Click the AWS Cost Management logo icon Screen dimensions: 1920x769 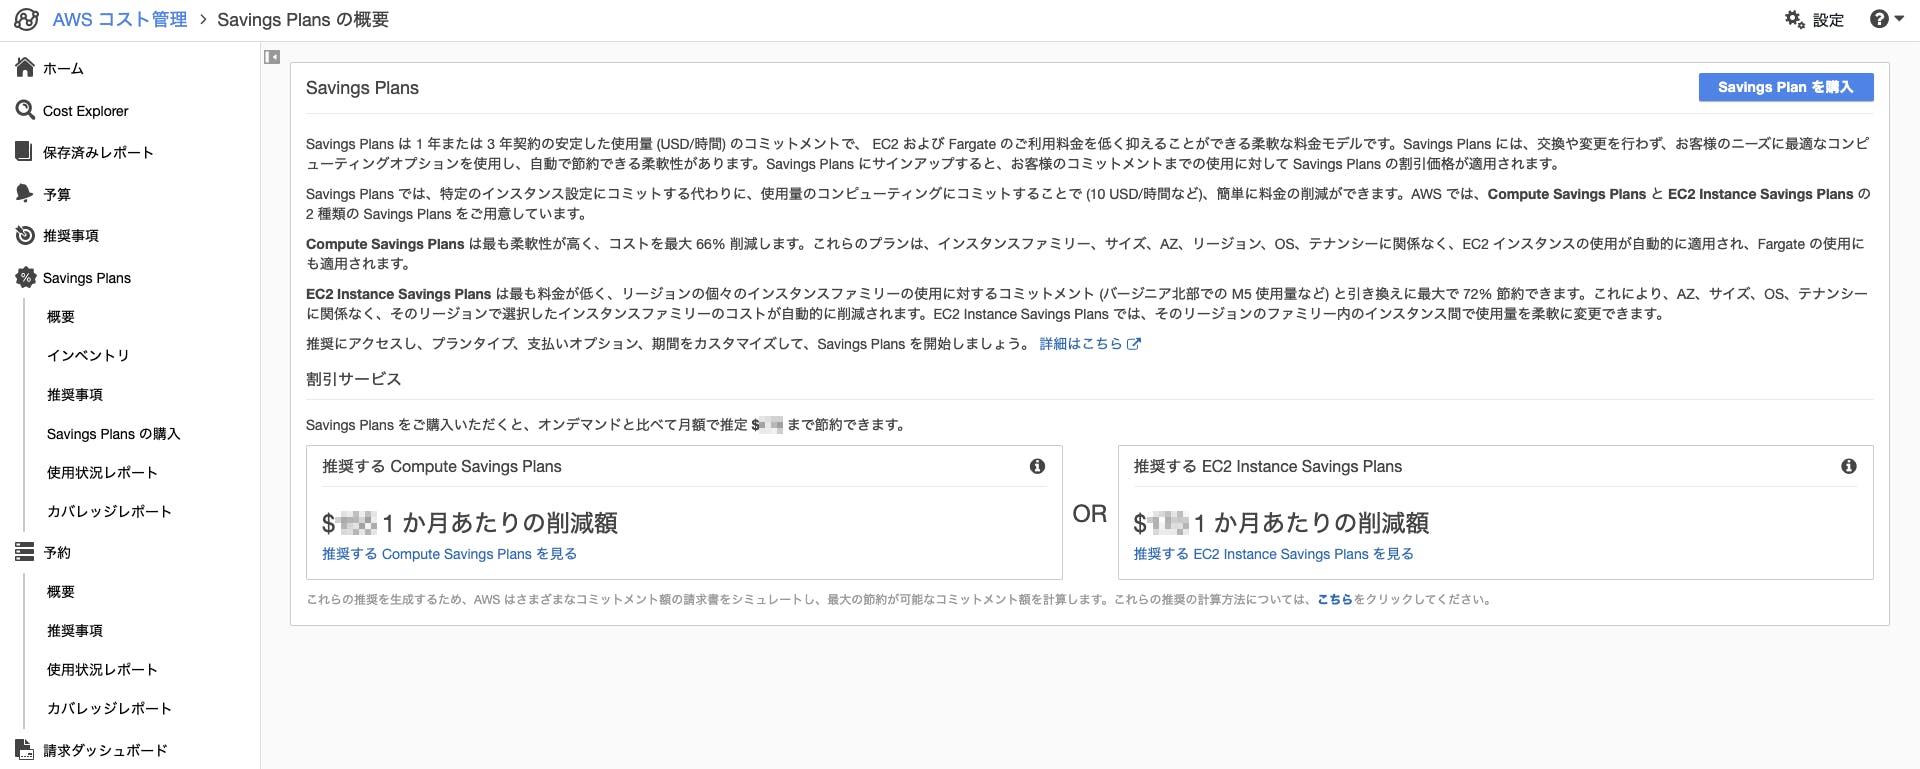point(27,19)
